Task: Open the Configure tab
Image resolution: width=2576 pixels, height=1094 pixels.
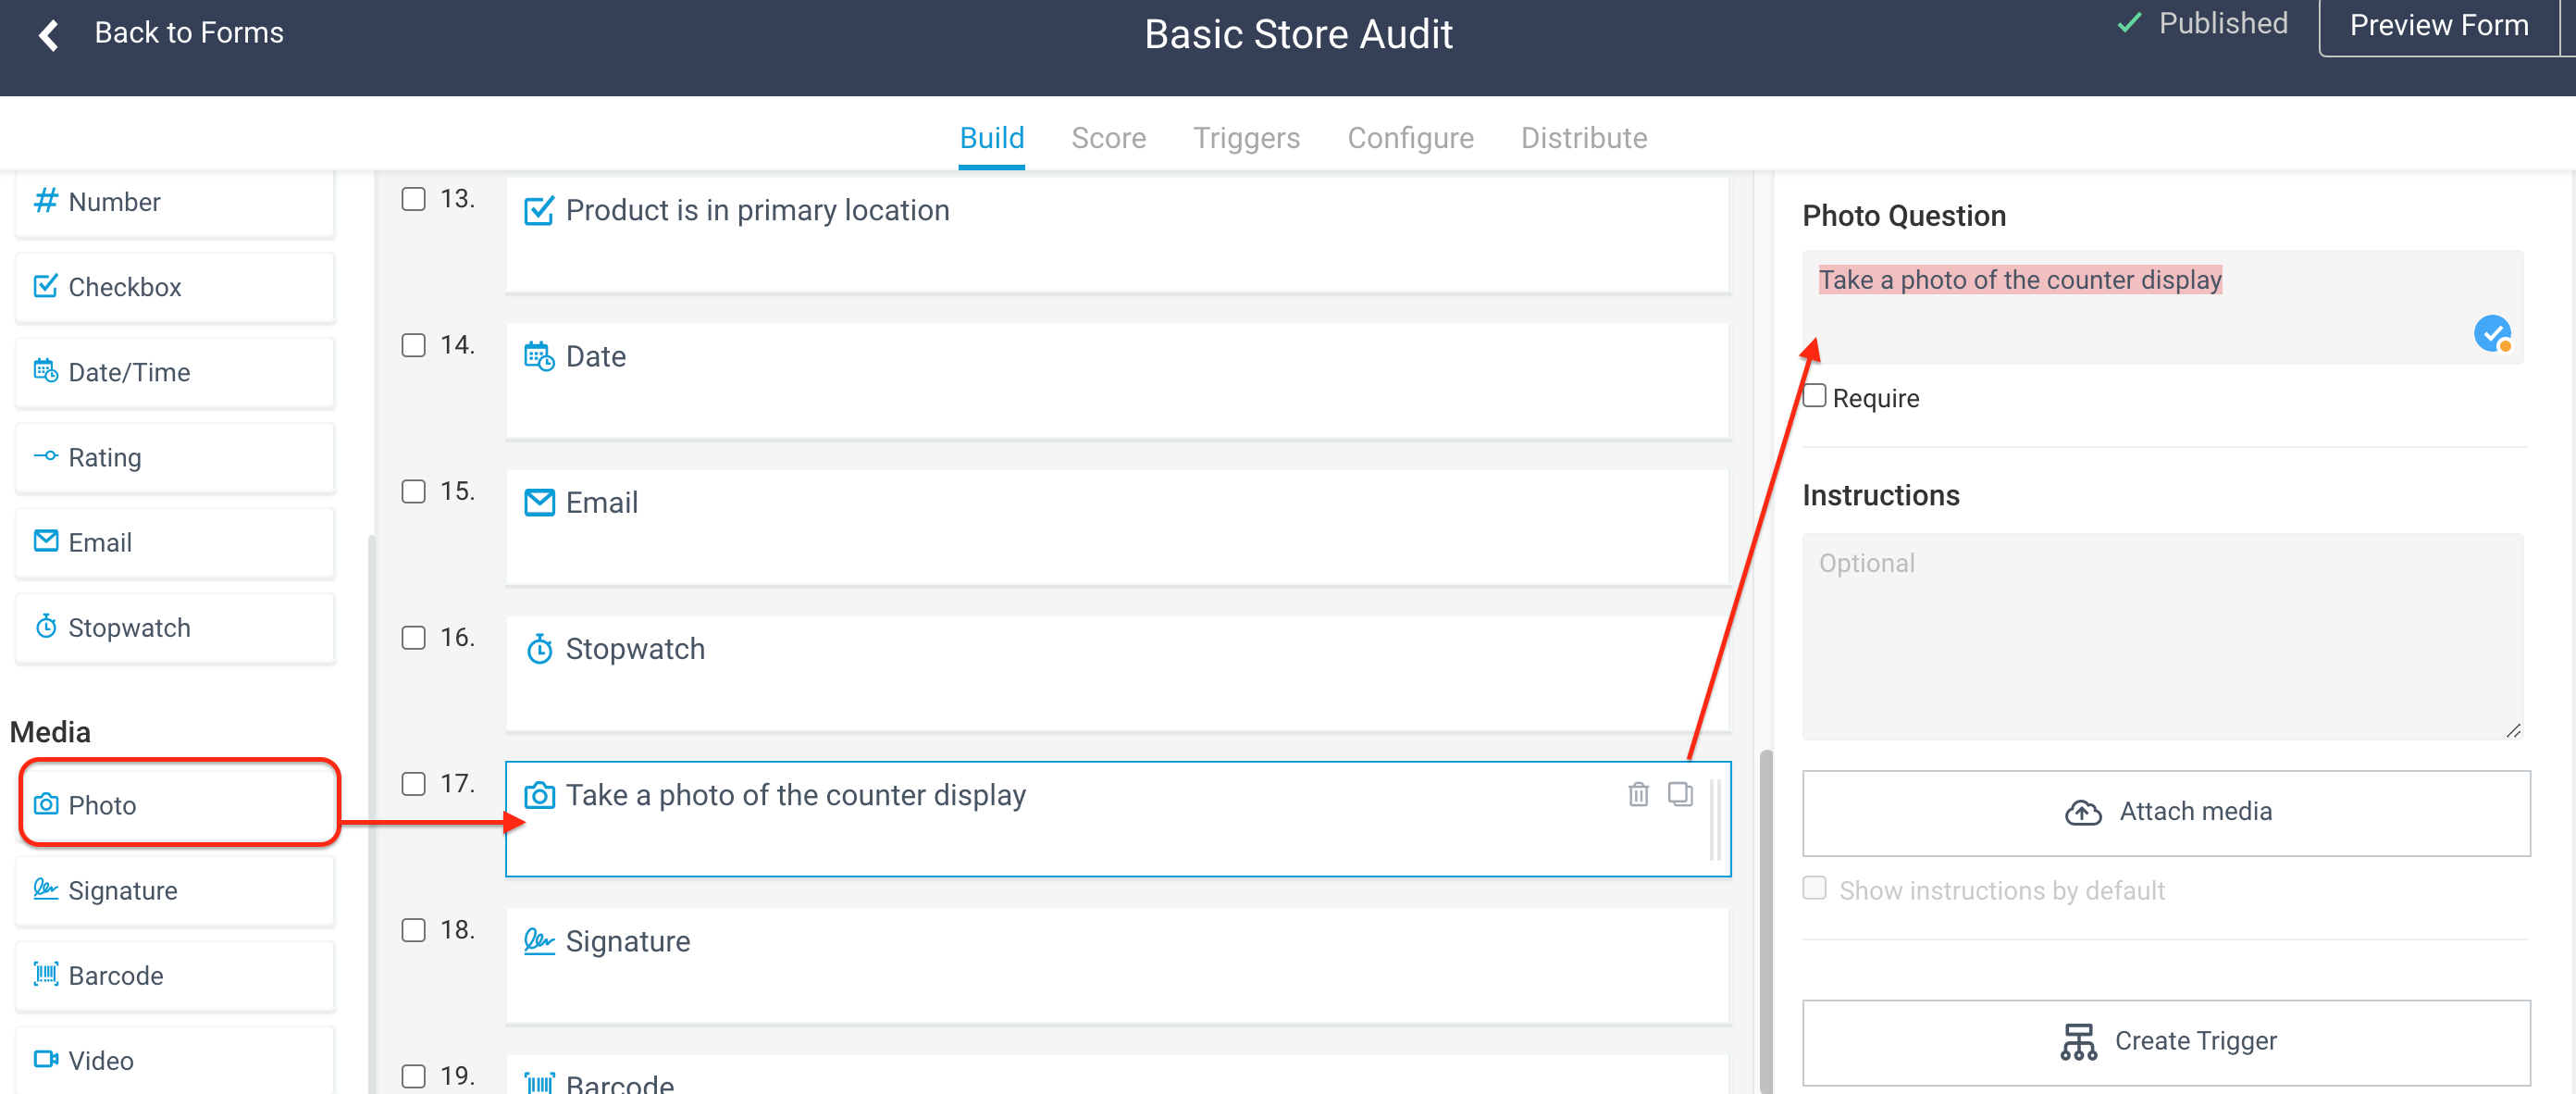Action: point(1410,138)
